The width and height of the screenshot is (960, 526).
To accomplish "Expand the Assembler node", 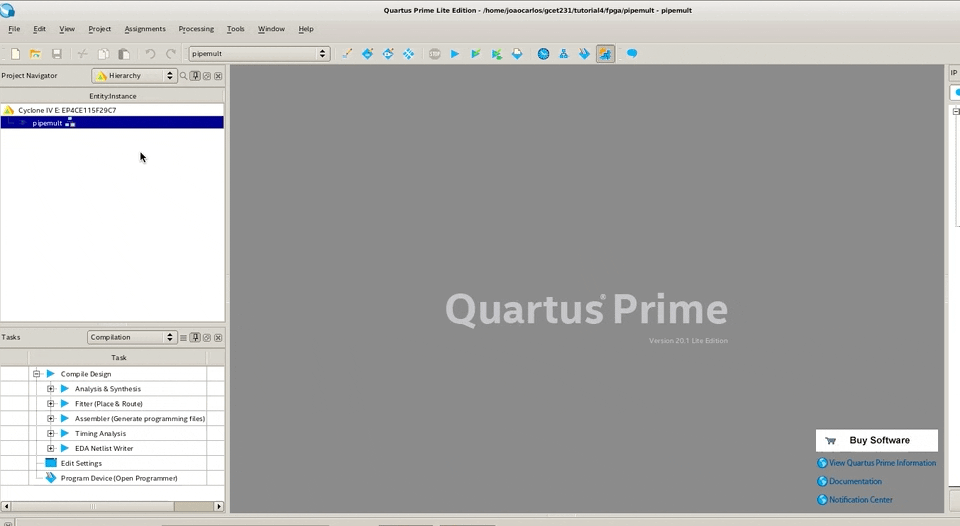I will (x=51, y=419).
